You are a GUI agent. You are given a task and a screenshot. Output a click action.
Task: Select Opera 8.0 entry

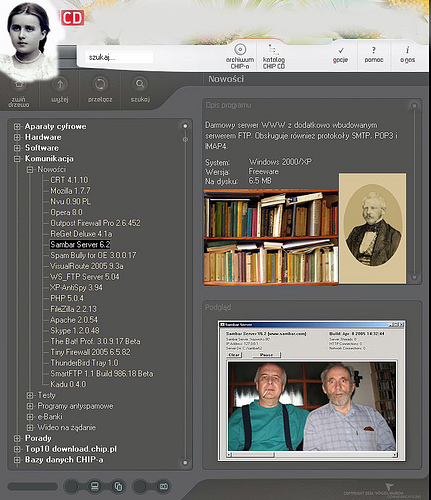pos(66,212)
